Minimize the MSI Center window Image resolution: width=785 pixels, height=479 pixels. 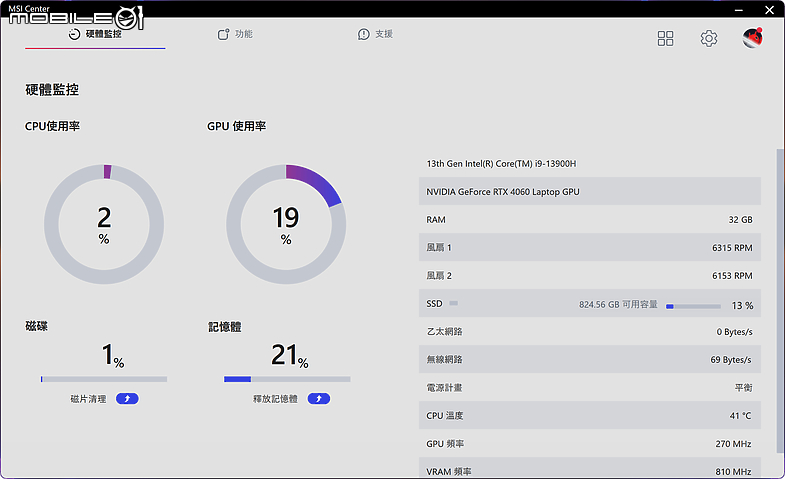(739, 10)
